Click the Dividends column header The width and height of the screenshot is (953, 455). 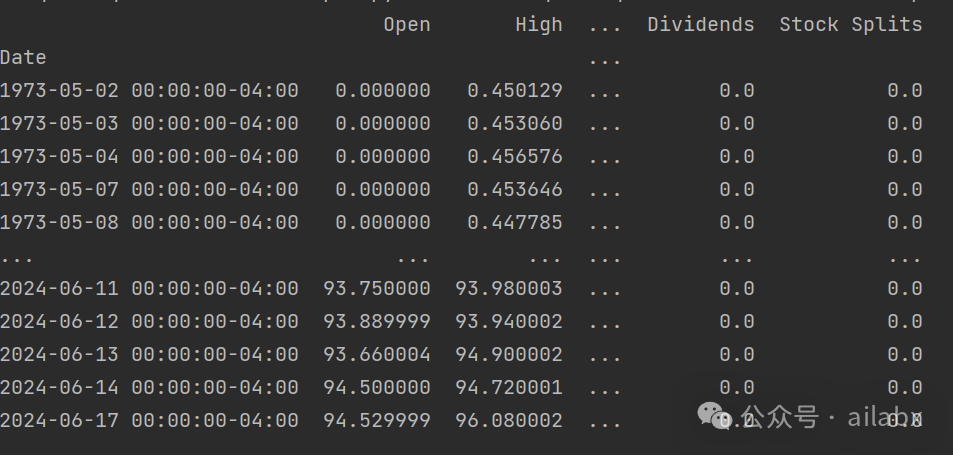tap(701, 25)
